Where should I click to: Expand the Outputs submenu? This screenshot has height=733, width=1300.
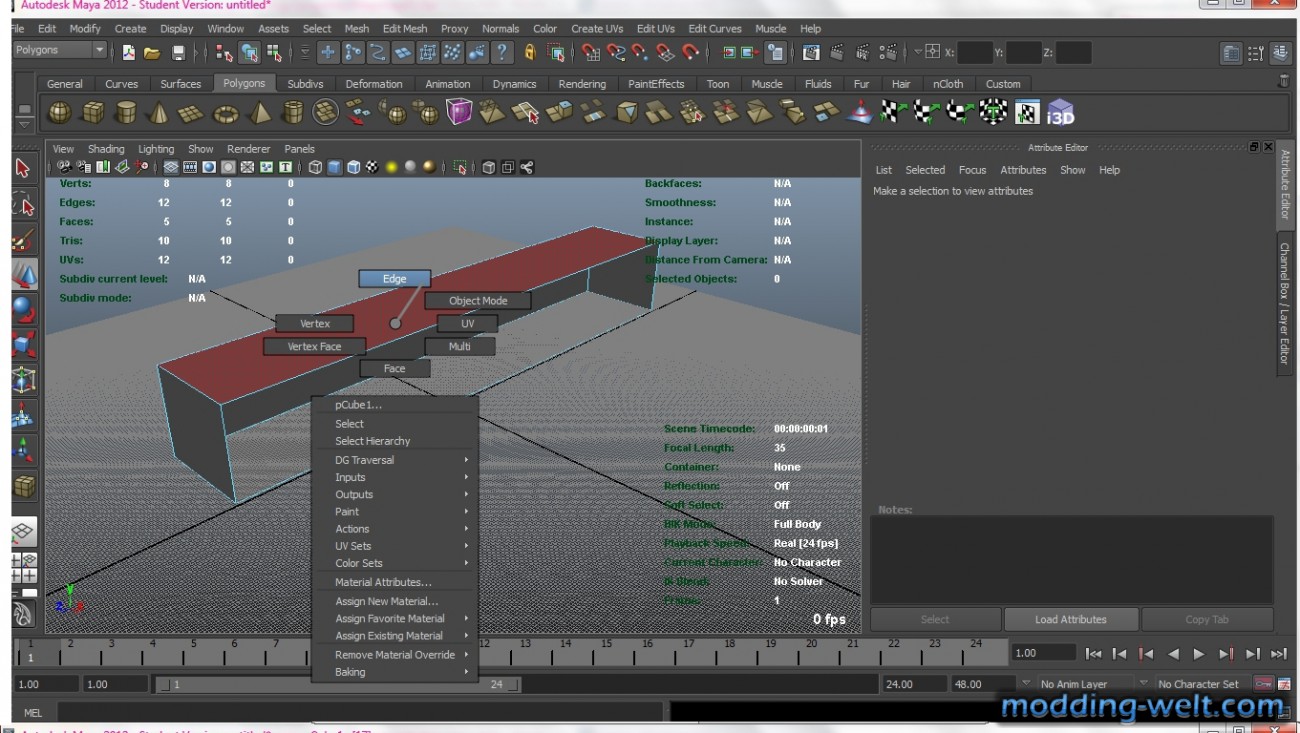click(395, 494)
